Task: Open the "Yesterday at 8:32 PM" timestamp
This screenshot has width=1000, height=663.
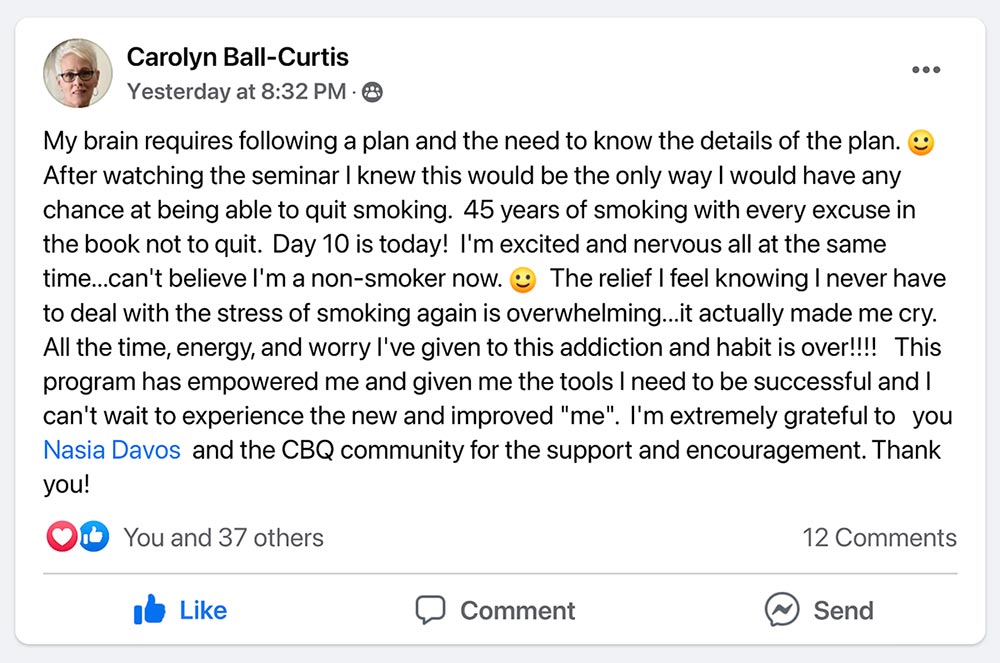Action: [x=236, y=92]
